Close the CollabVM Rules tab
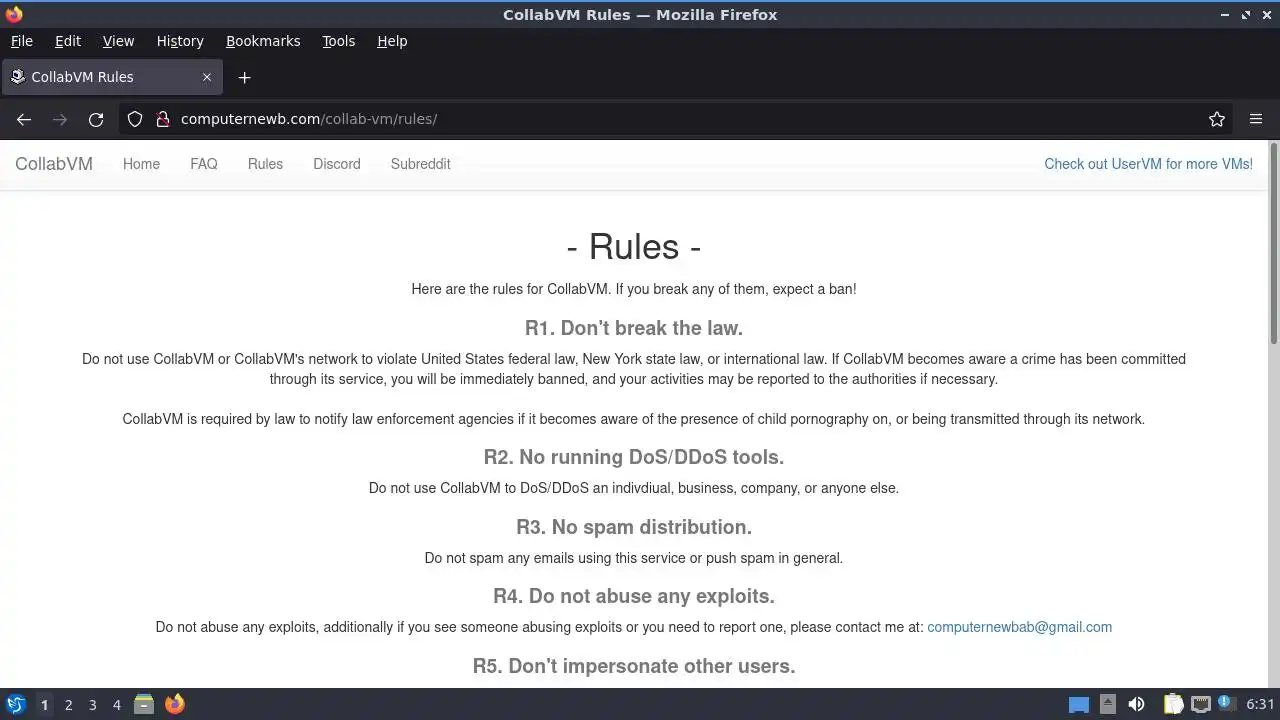The image size is (1280, 720). 207,77
